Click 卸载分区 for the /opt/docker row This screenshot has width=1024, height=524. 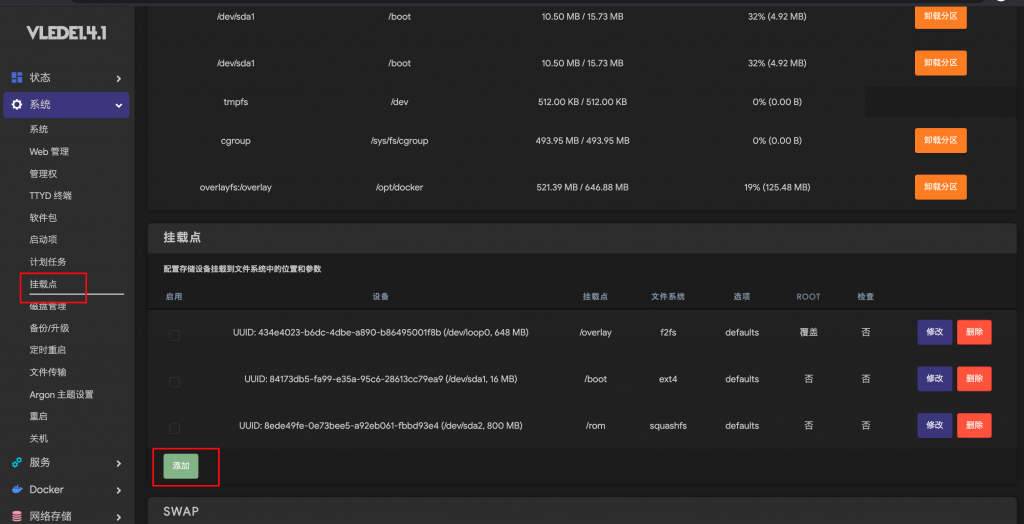pos(940,187)
